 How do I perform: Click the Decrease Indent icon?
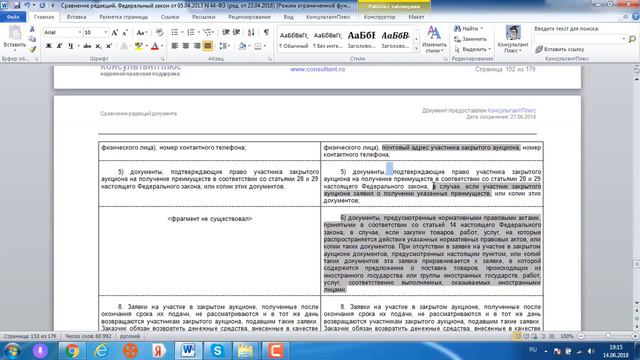[x=226, y=32]
